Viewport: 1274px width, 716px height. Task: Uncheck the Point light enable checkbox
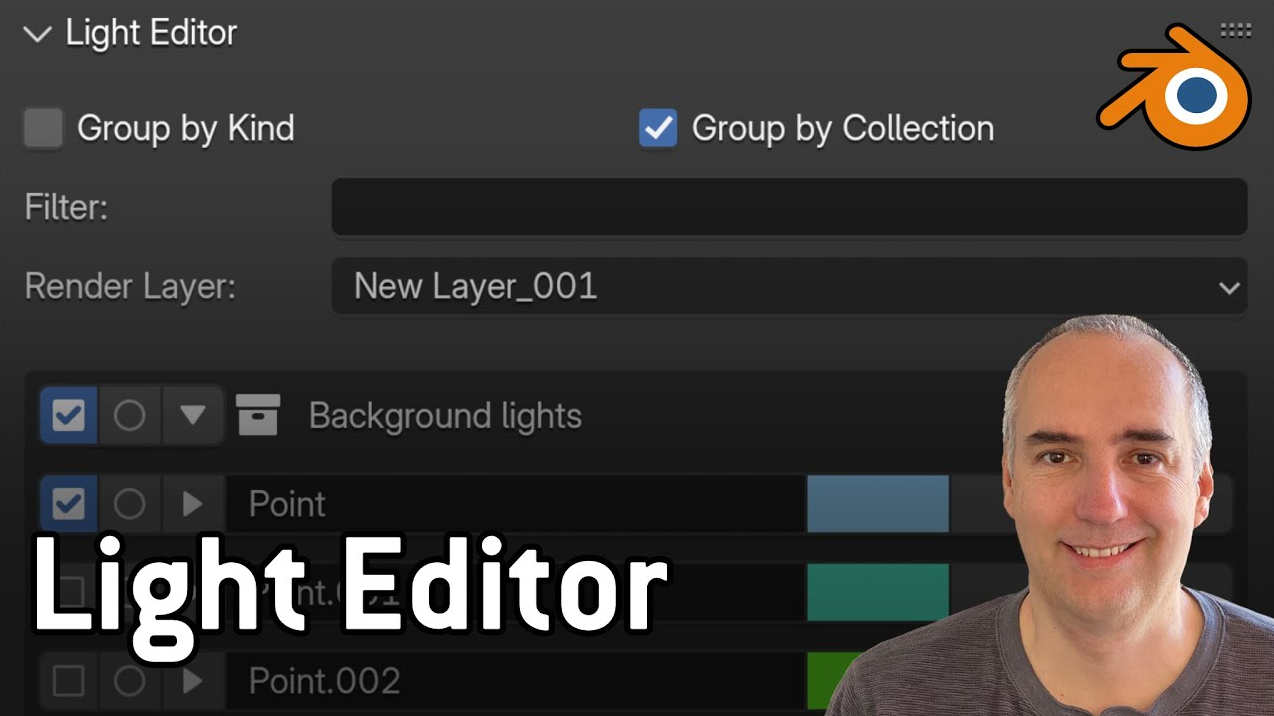(69, 504)
